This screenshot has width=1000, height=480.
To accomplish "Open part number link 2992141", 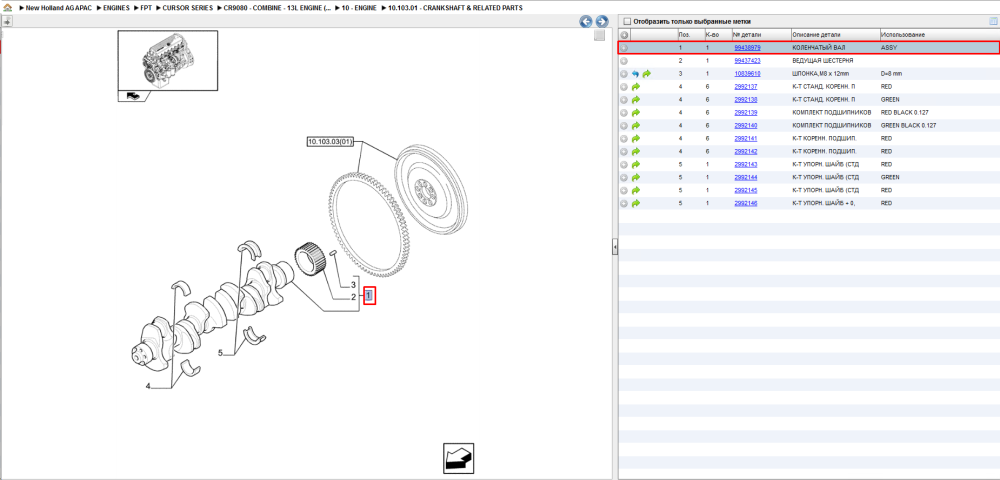I will point(746,138).
